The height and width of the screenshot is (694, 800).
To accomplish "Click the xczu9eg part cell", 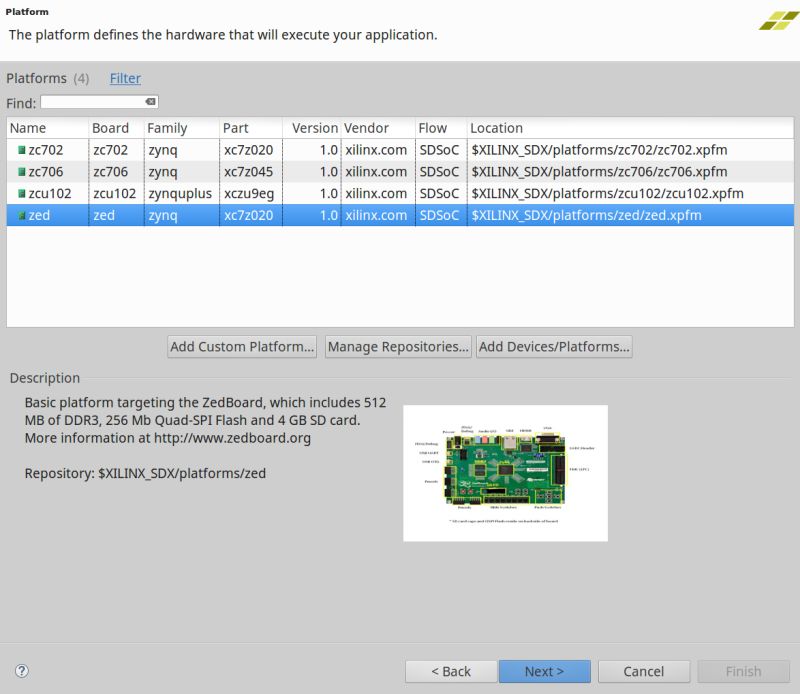I will pos(249,194).
